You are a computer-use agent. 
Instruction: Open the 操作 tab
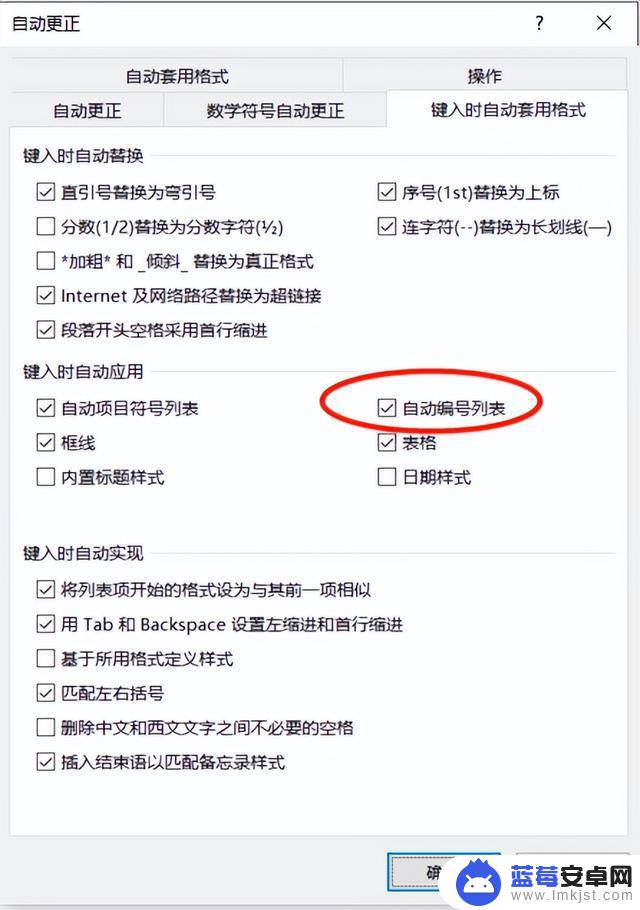tap(484, 75)
